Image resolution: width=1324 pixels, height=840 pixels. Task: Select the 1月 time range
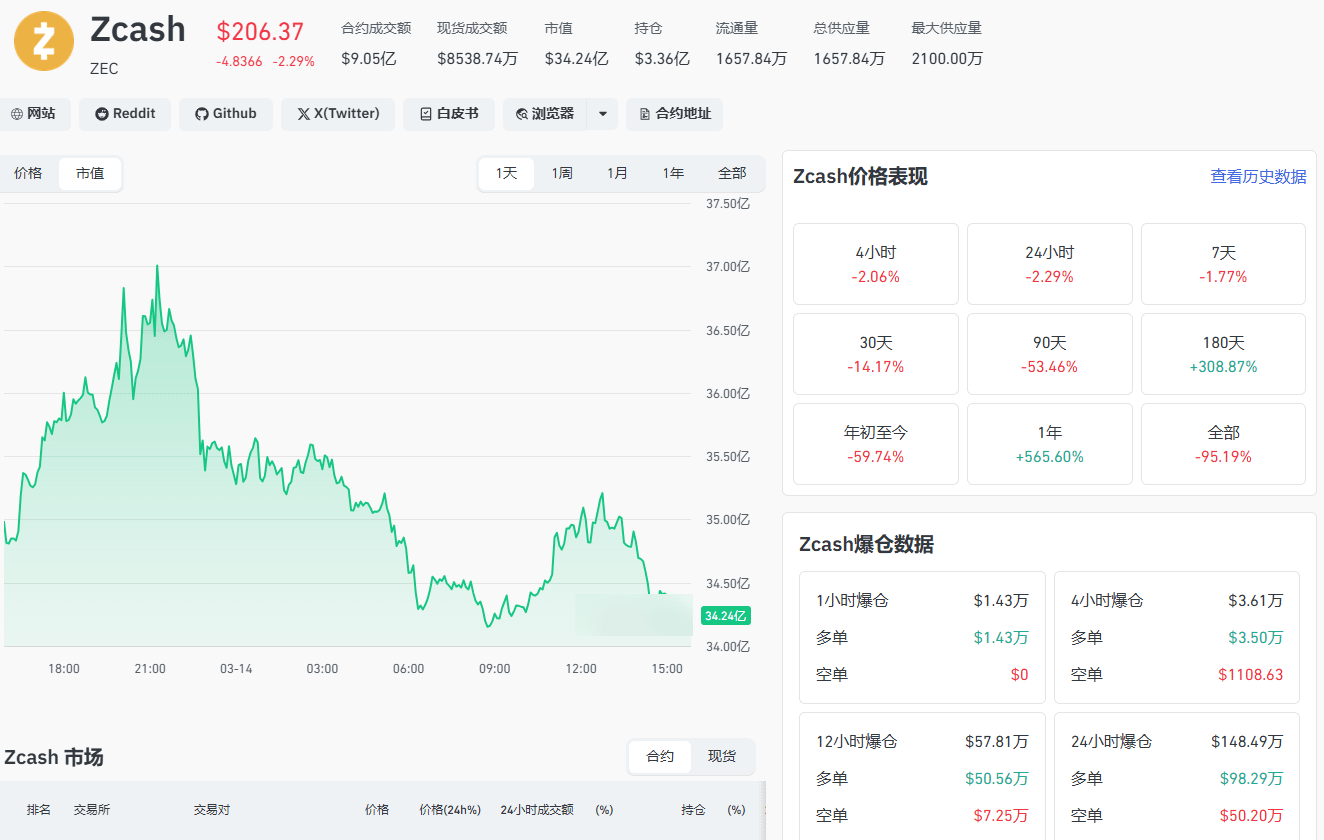coord(618,173)
